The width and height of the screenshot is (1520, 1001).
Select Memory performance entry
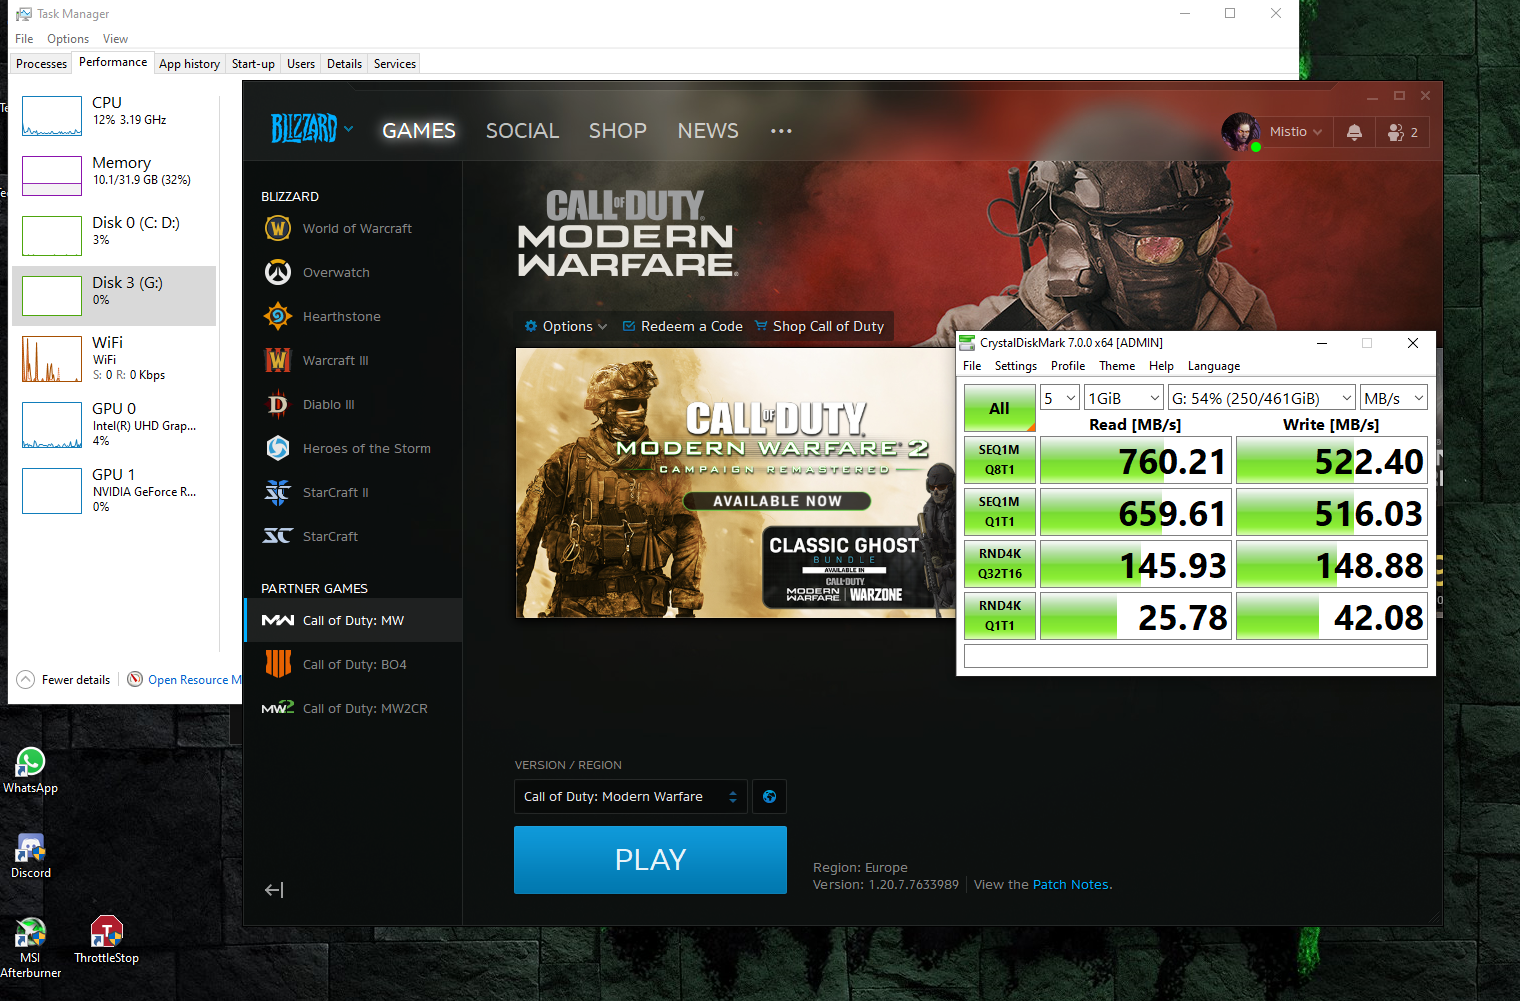(114, 175)
